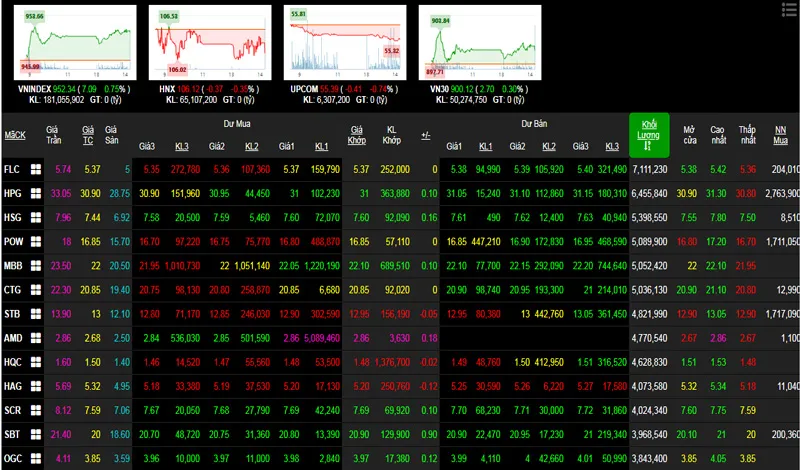Select the HSG ticker symbol
Viewport: 800px width, 470px height.
pos(13,217)
